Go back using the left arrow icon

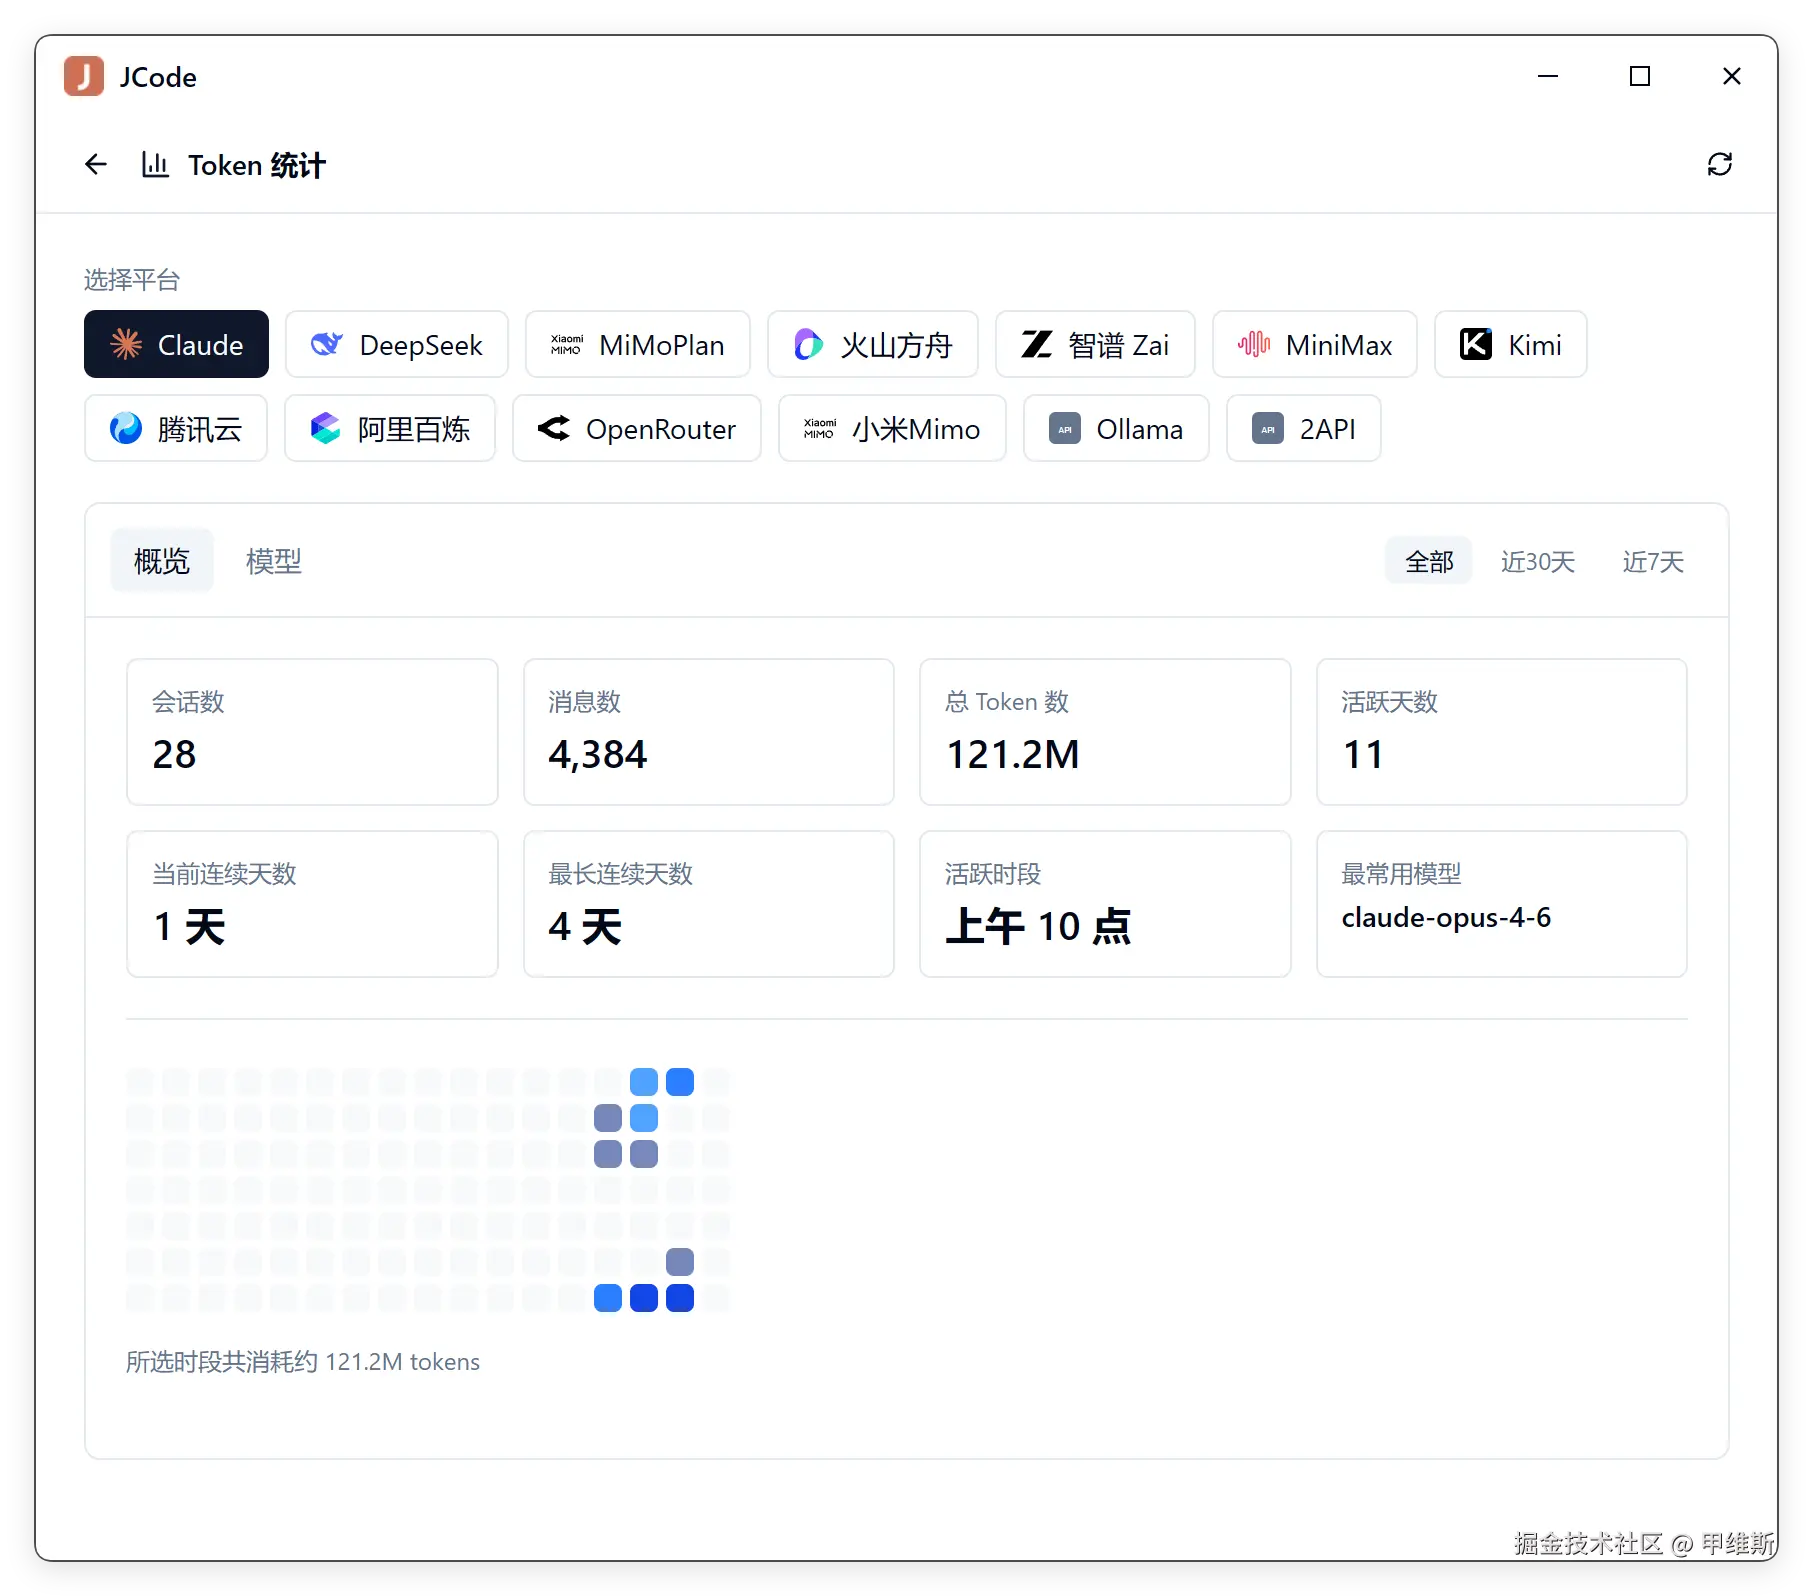(x=96, y=164)
